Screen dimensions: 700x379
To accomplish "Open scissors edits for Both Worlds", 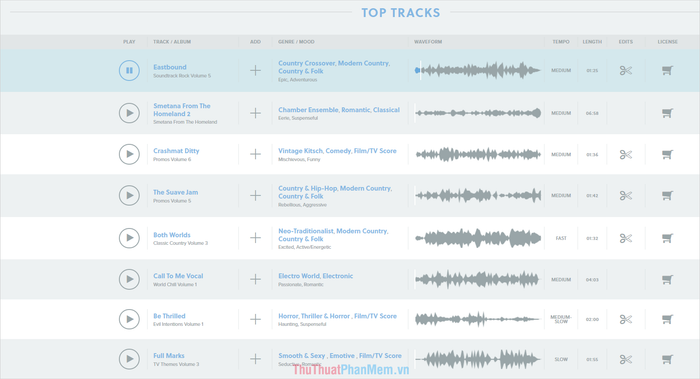I will 625,238.
